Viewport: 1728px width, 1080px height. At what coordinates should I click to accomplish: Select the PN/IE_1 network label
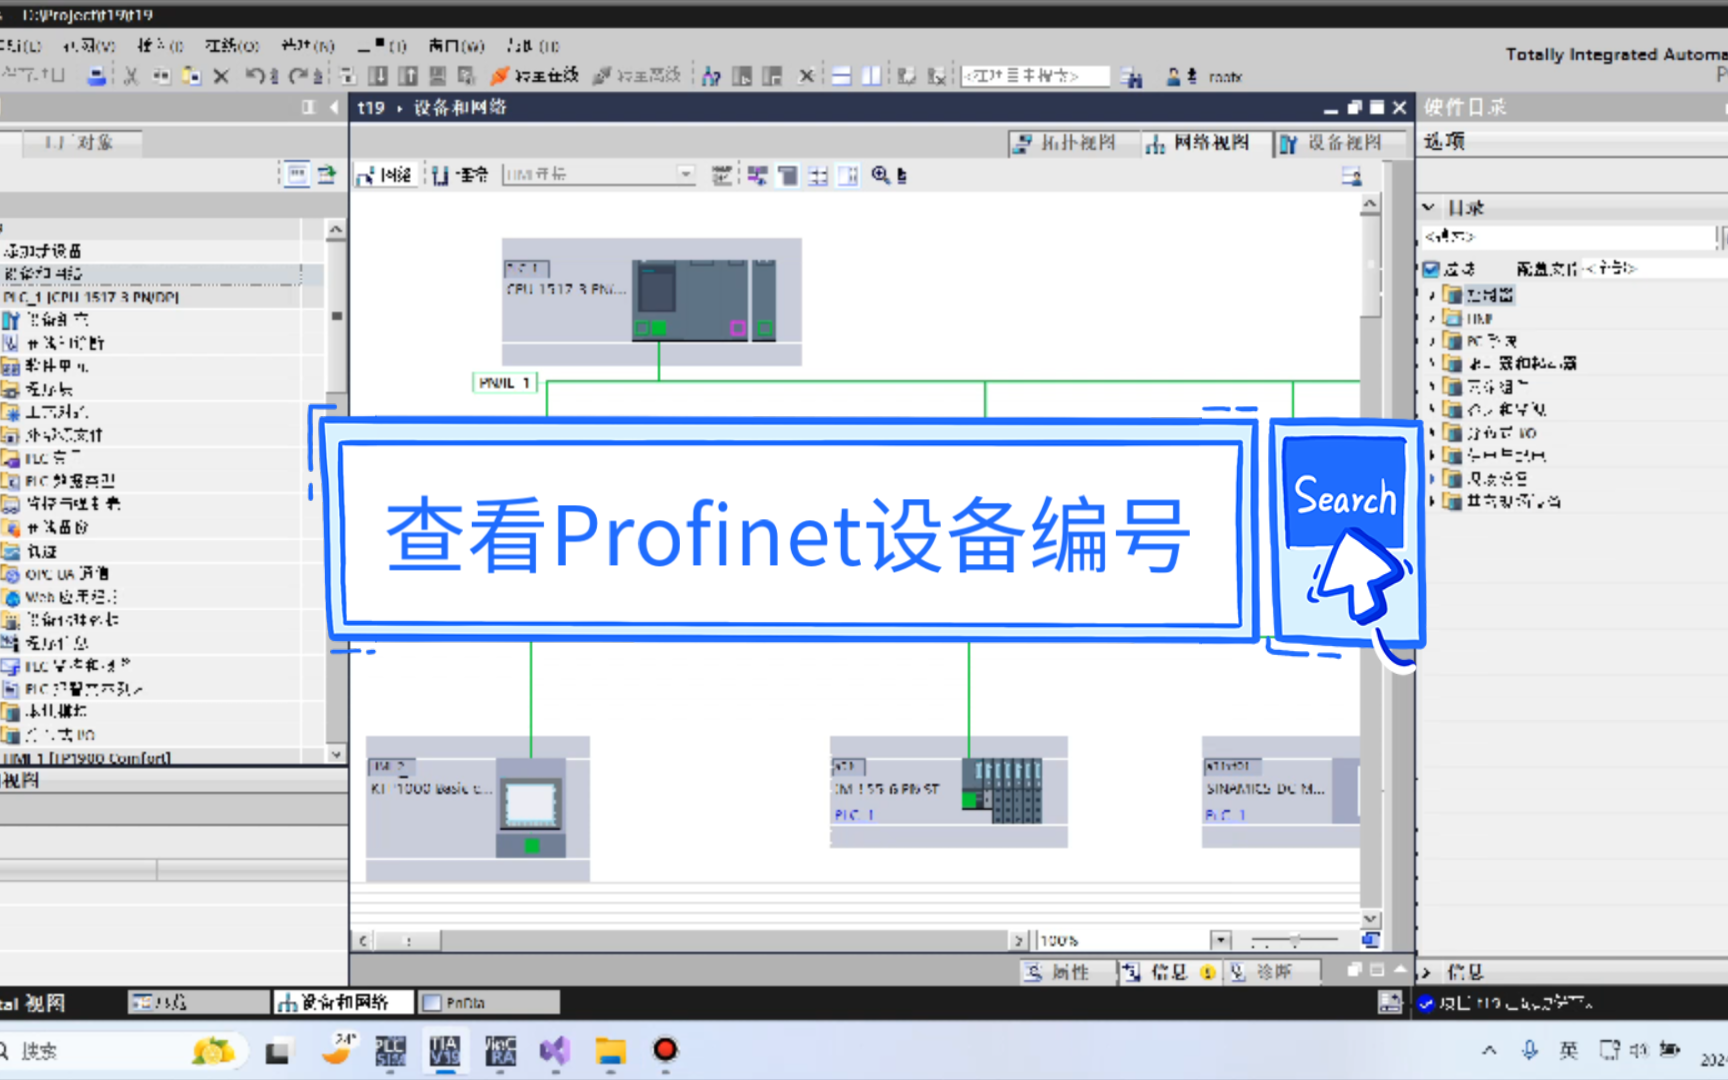(x=504, y=383)
